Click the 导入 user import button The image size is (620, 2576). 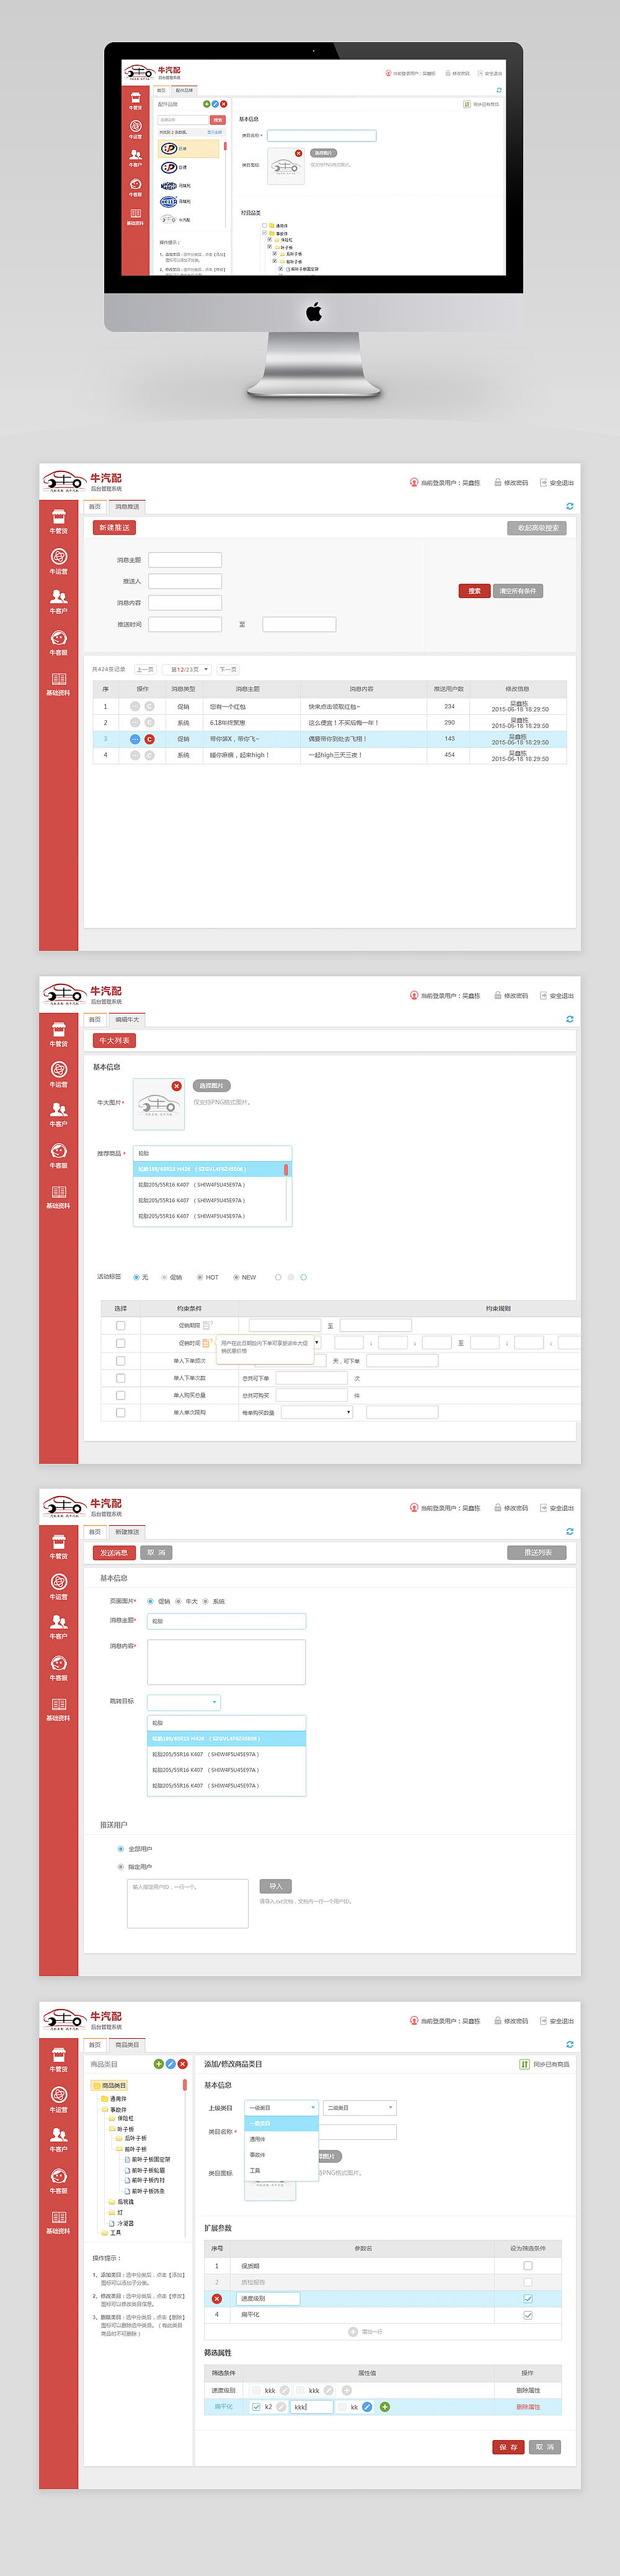(276, 1886)
